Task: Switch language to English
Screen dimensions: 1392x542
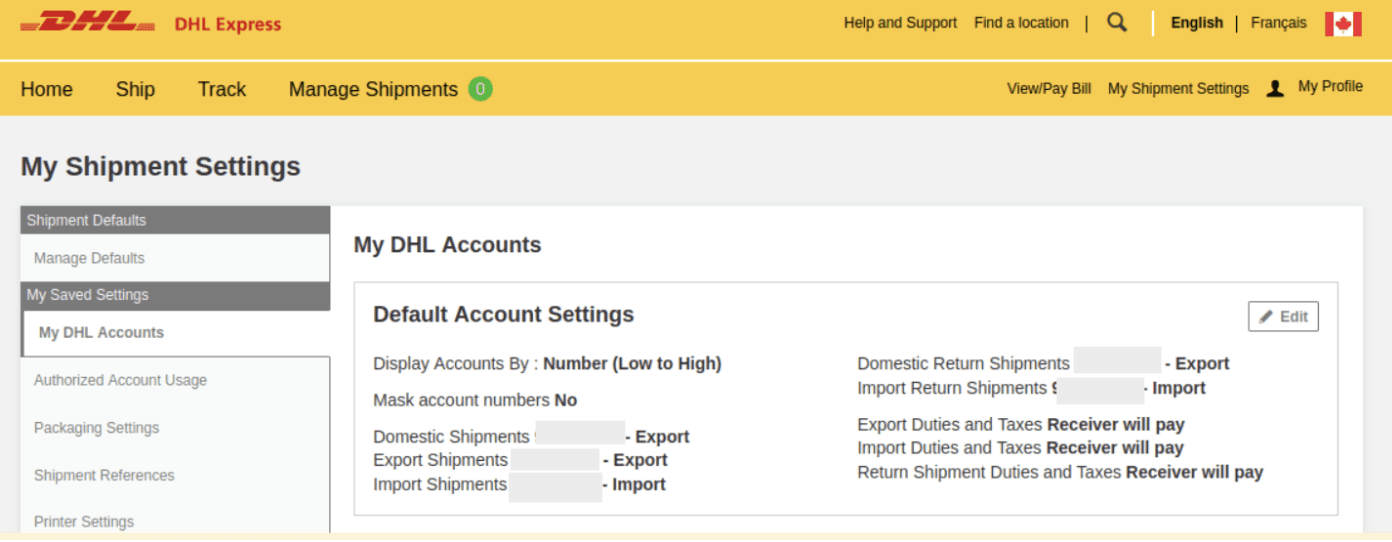Action: (1197, 22)
